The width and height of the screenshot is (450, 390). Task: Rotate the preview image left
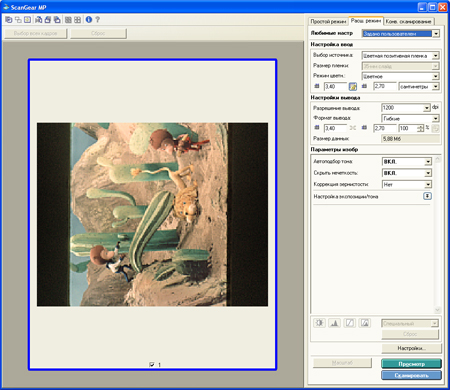click(x=48, y=20)
